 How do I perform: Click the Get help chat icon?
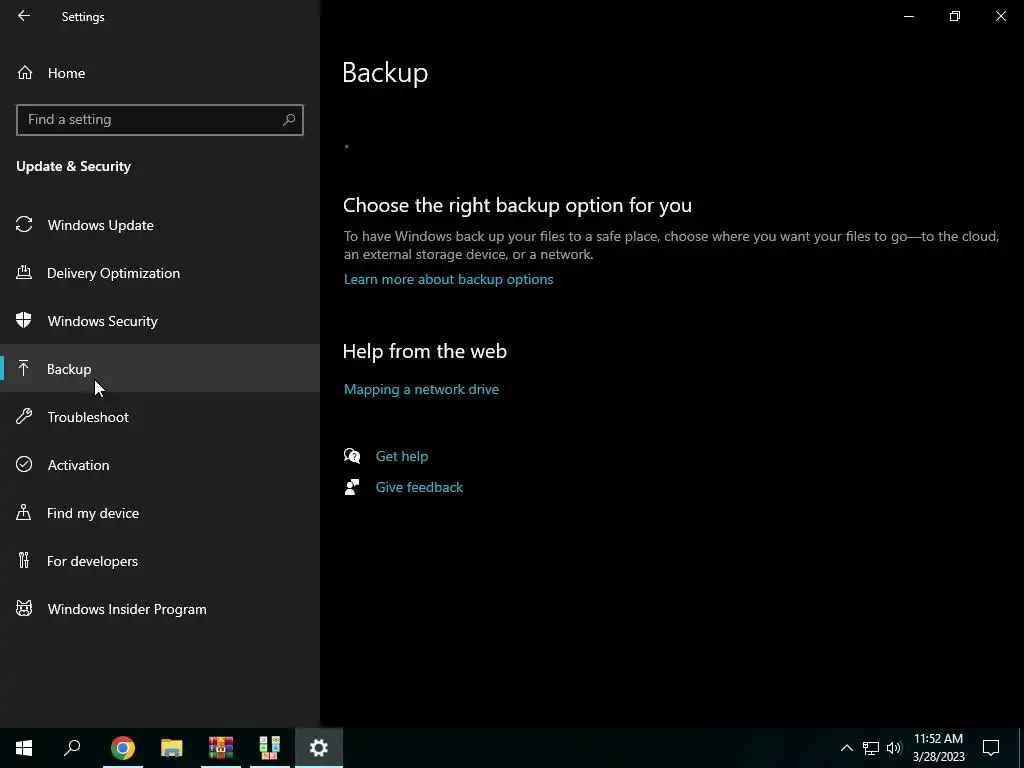[352, 456]
